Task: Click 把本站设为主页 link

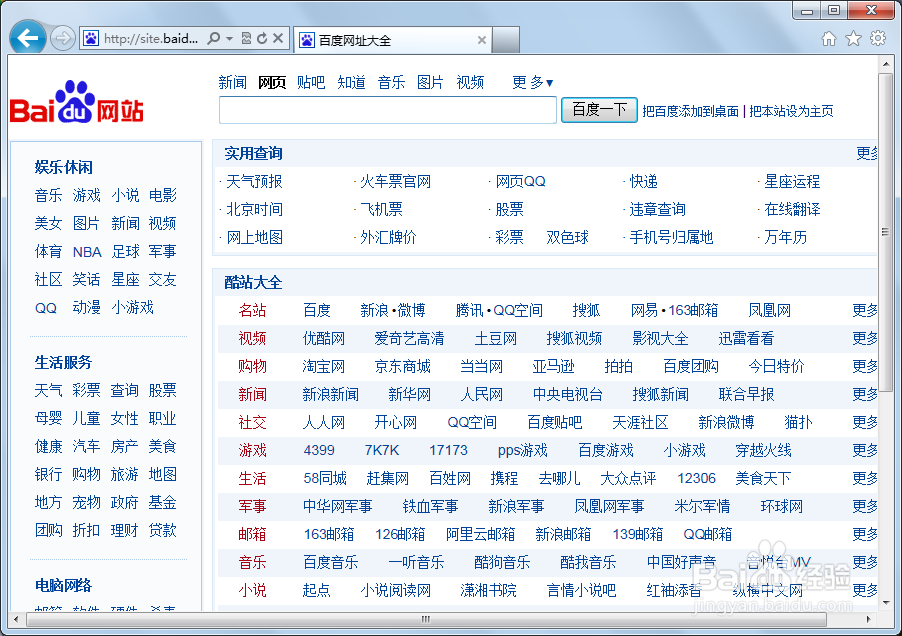Action: pos(791,112)
